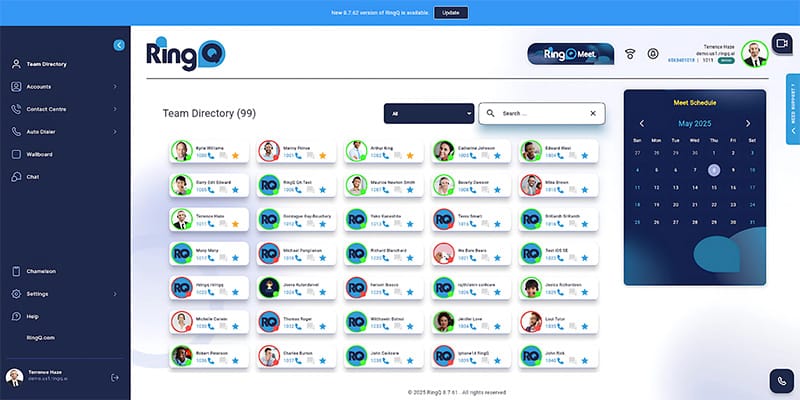This screenshot has height=400, width=800.
Task: Click the Team Directory (99) heading
Action: coord(209,113)
